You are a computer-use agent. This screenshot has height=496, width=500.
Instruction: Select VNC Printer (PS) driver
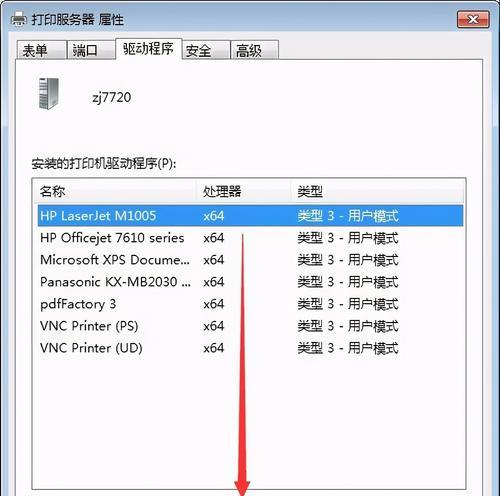pos(250,326)
